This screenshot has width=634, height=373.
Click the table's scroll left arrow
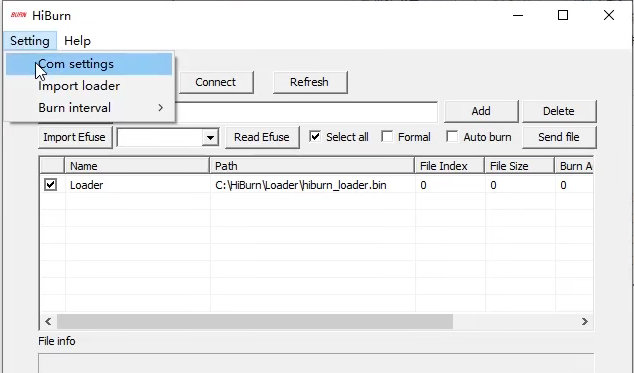(48, 322)
